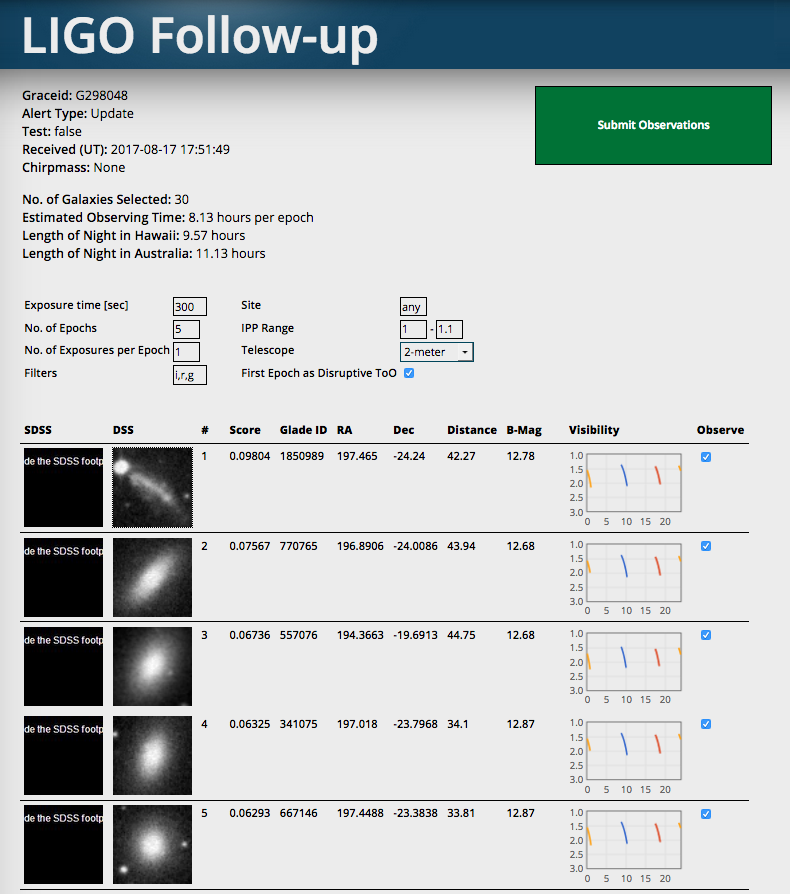
Task: Click the No. of Exposures per Epoch field
Action: tap(186, 352)
